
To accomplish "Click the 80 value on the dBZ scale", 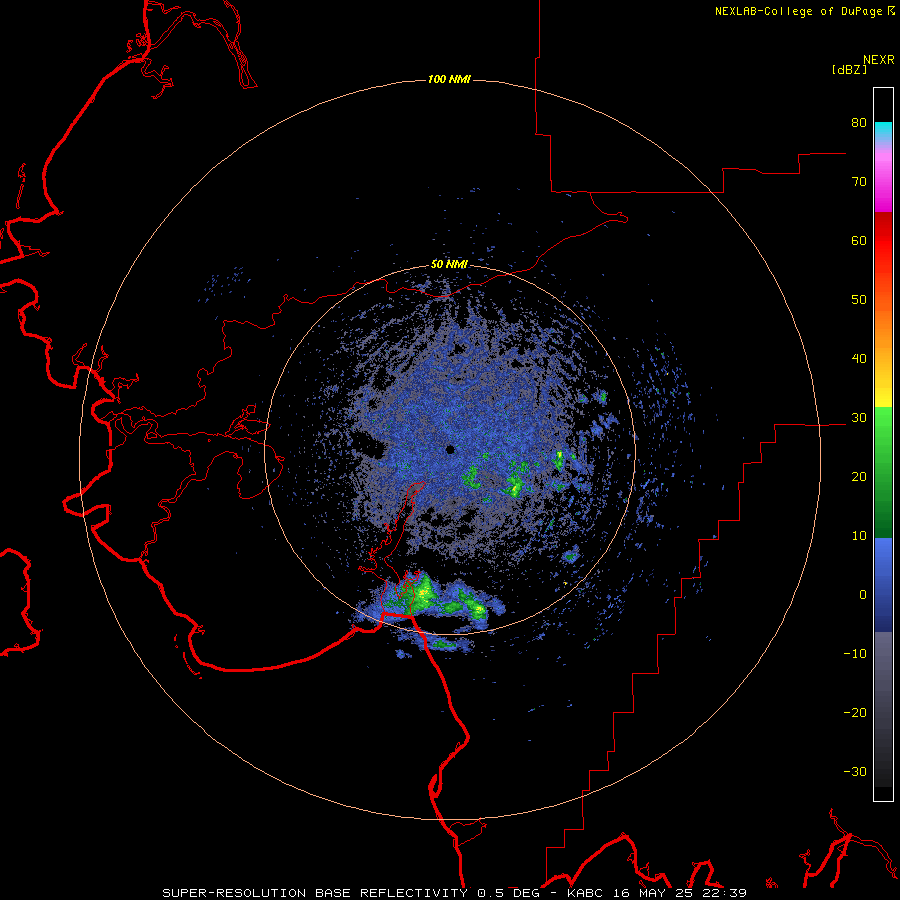I will 859,122.
